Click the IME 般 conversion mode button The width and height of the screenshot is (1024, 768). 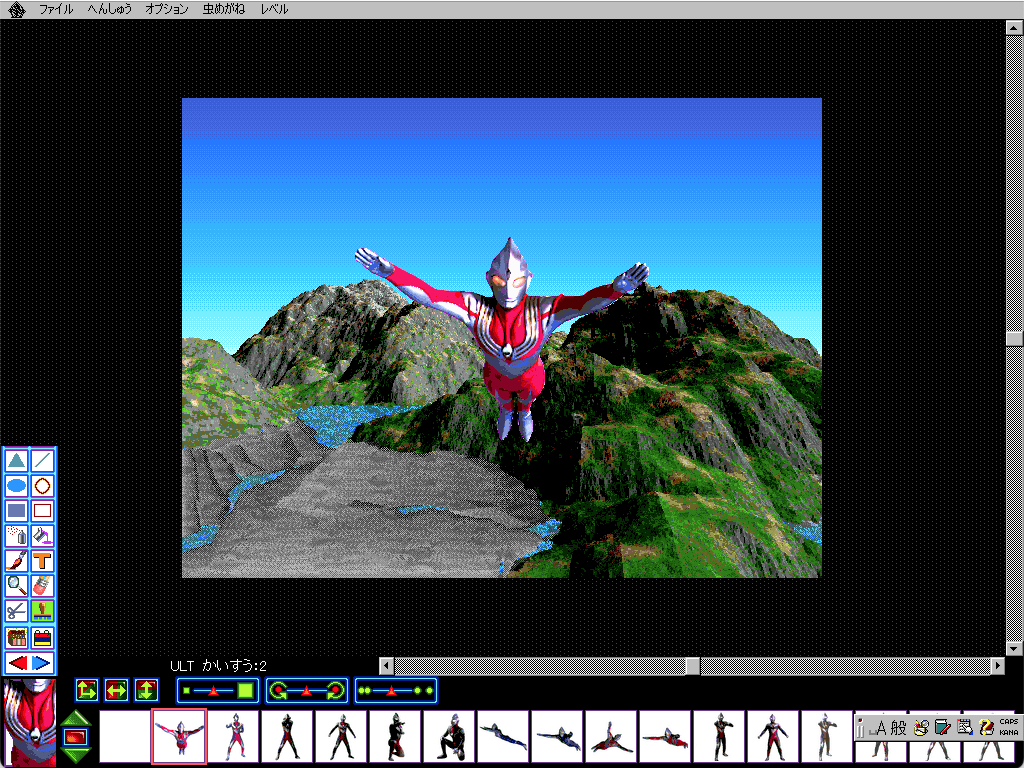899,728
